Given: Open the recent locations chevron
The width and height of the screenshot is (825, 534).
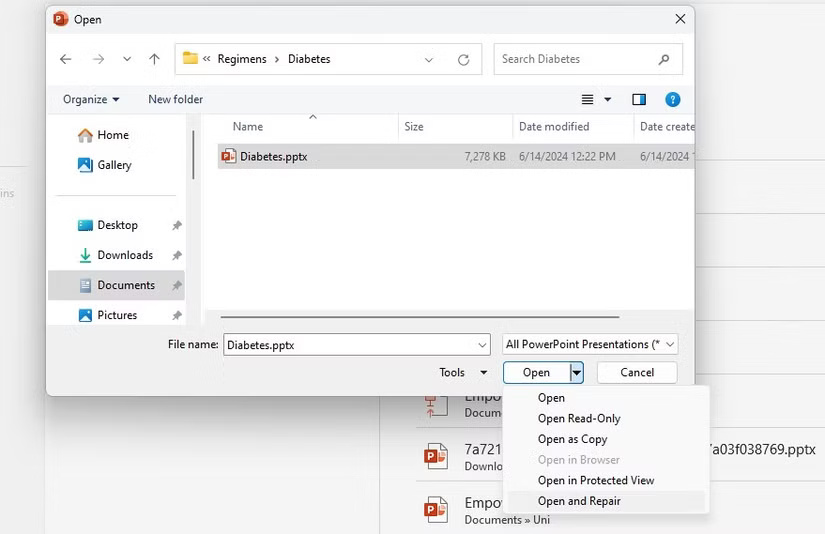Looking at the screenshot, I should pyautogui.click(x=127, y=59).
